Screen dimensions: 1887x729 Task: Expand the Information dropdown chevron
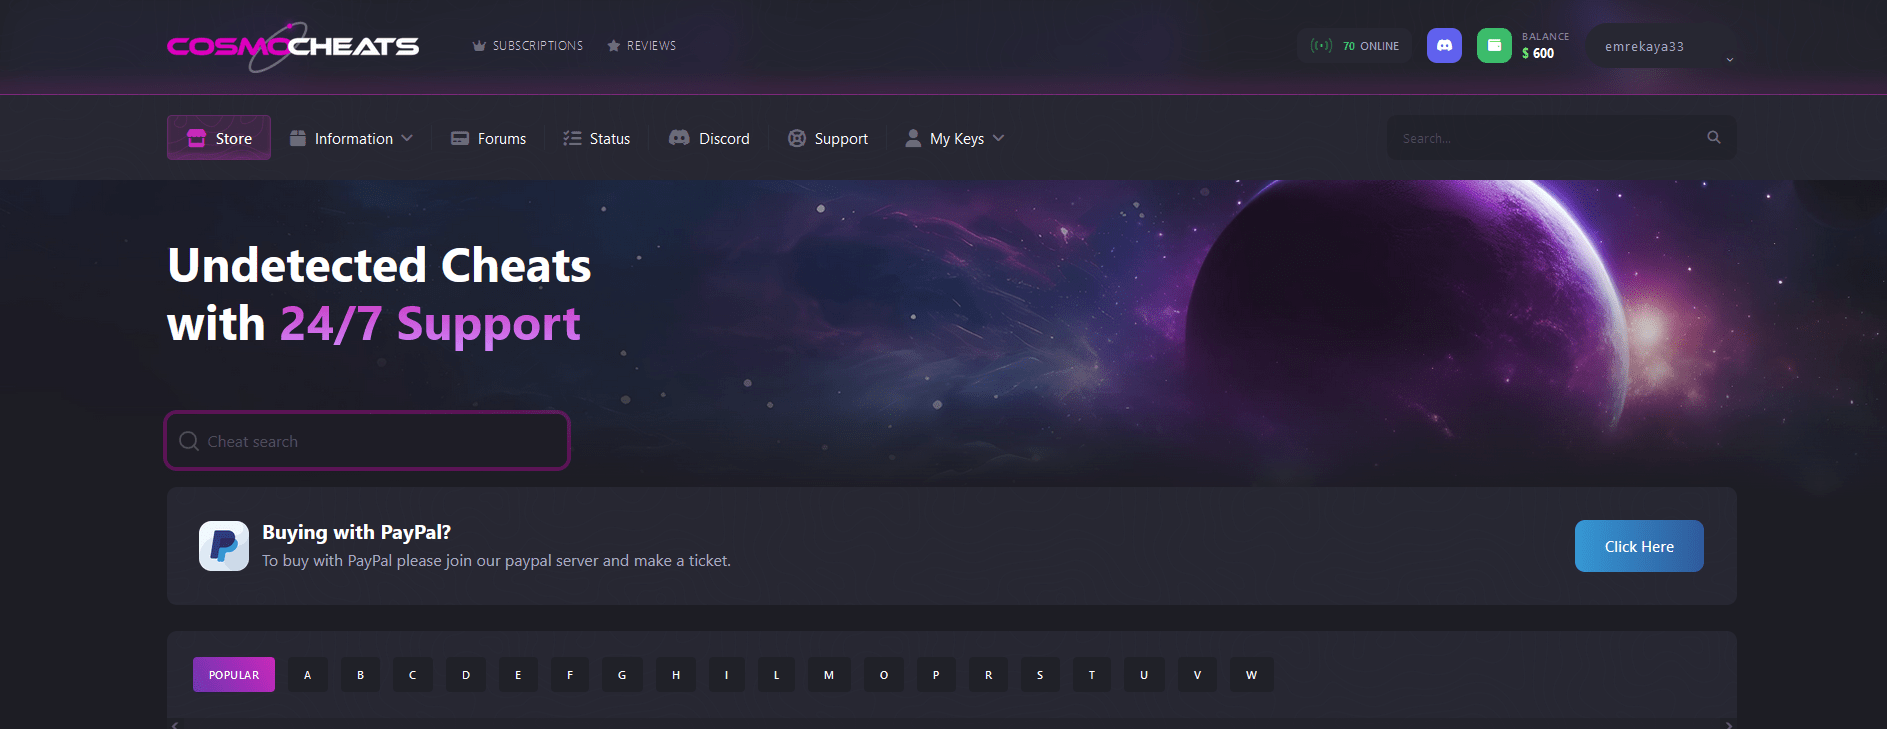(407, 138)
